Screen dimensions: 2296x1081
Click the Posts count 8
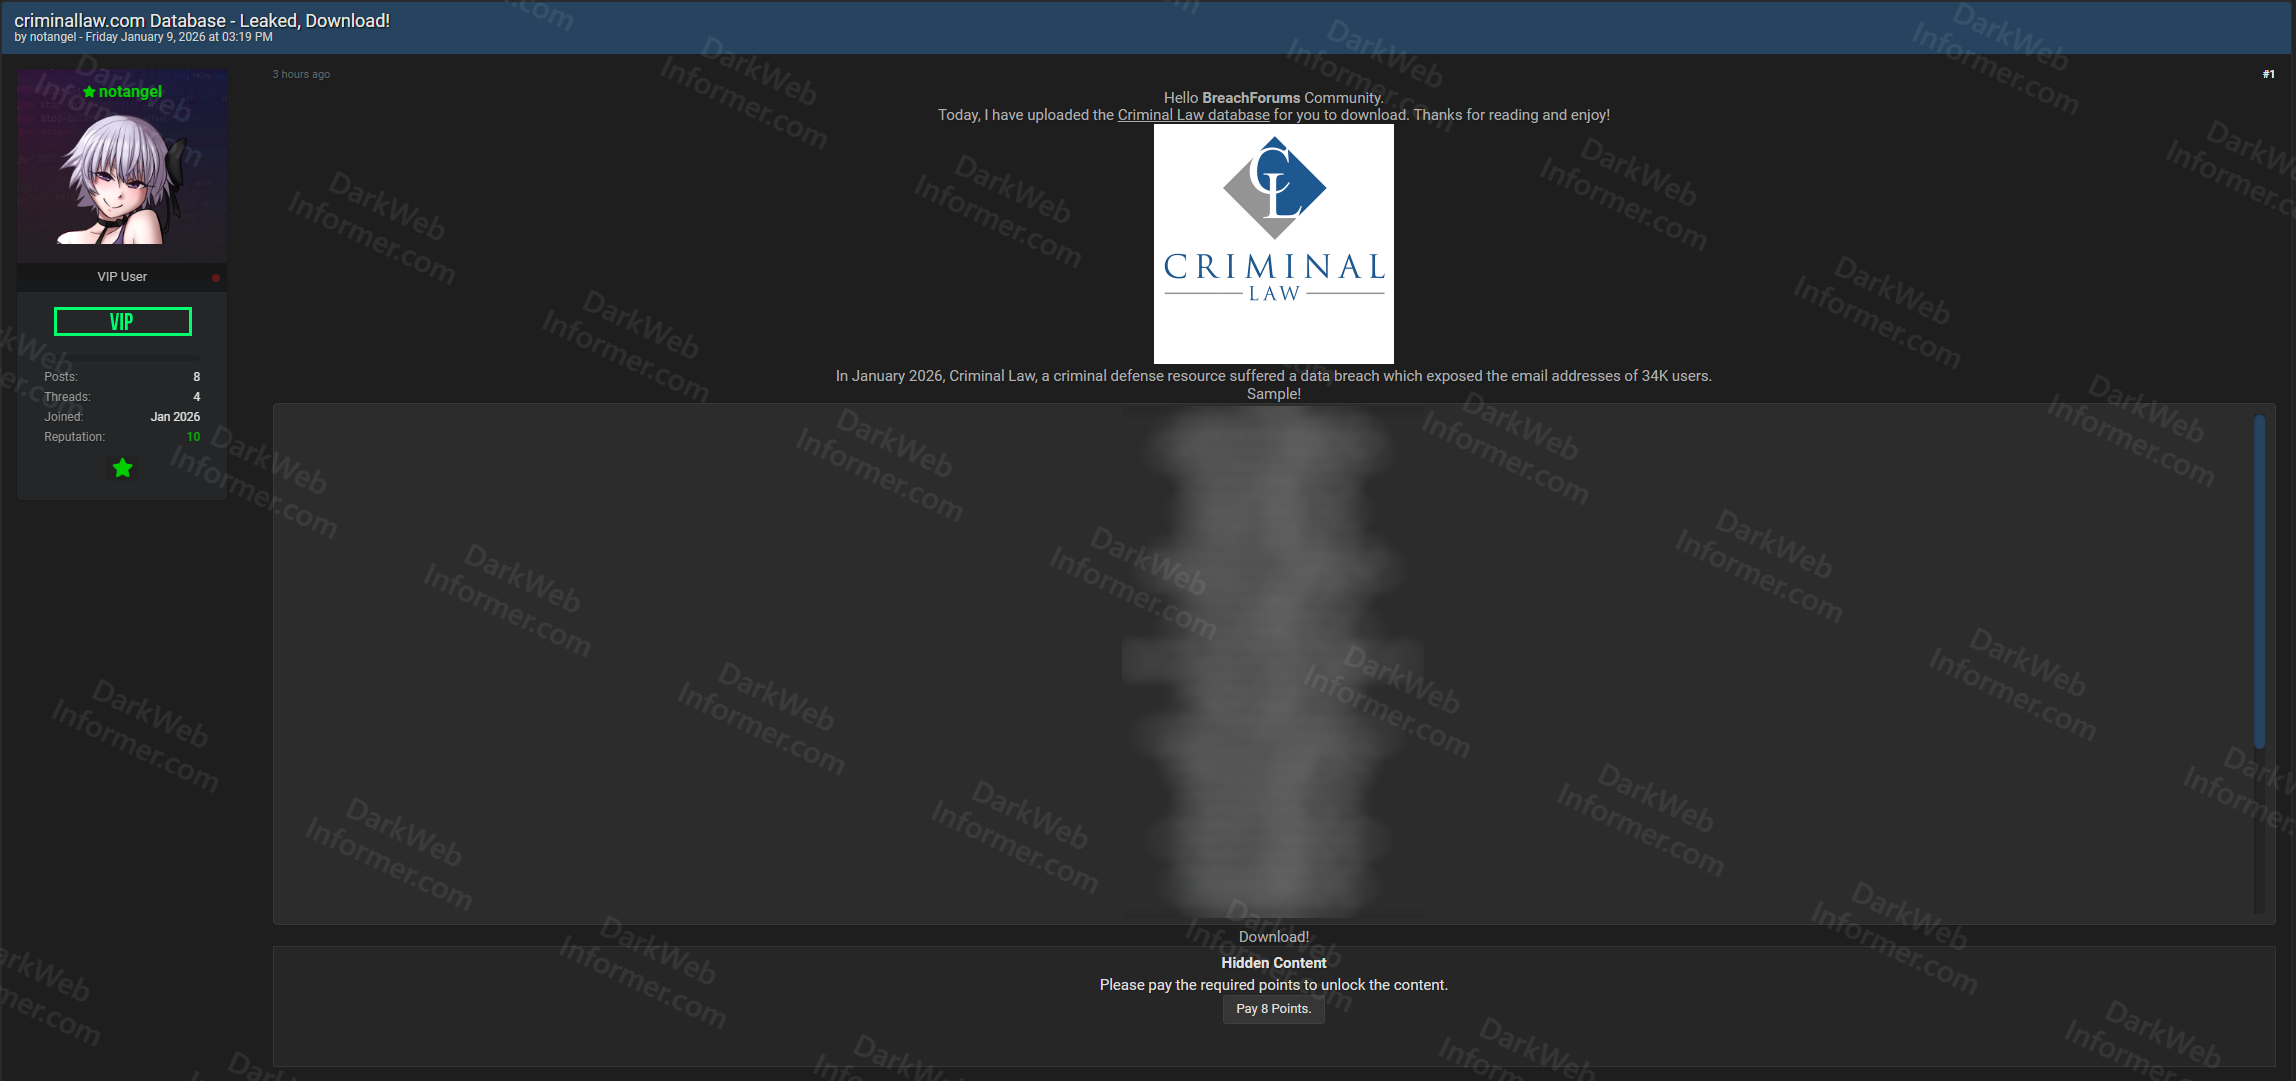pos(196,377)
